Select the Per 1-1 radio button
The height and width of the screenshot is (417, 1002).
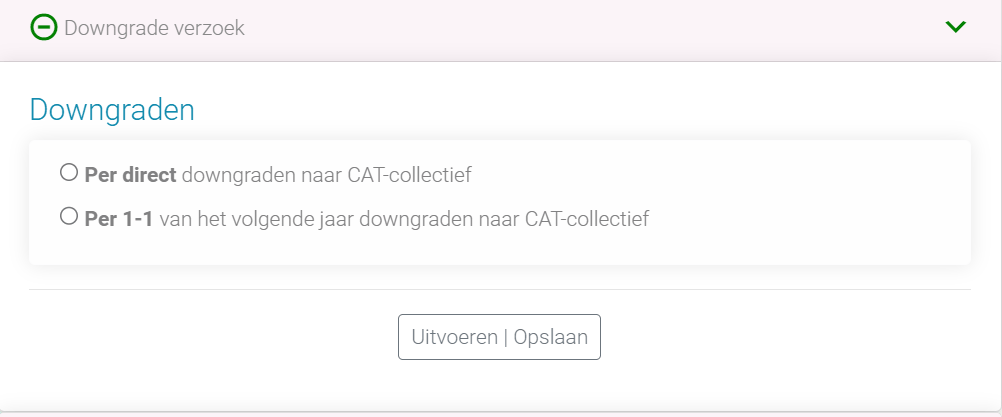point(69,215)
